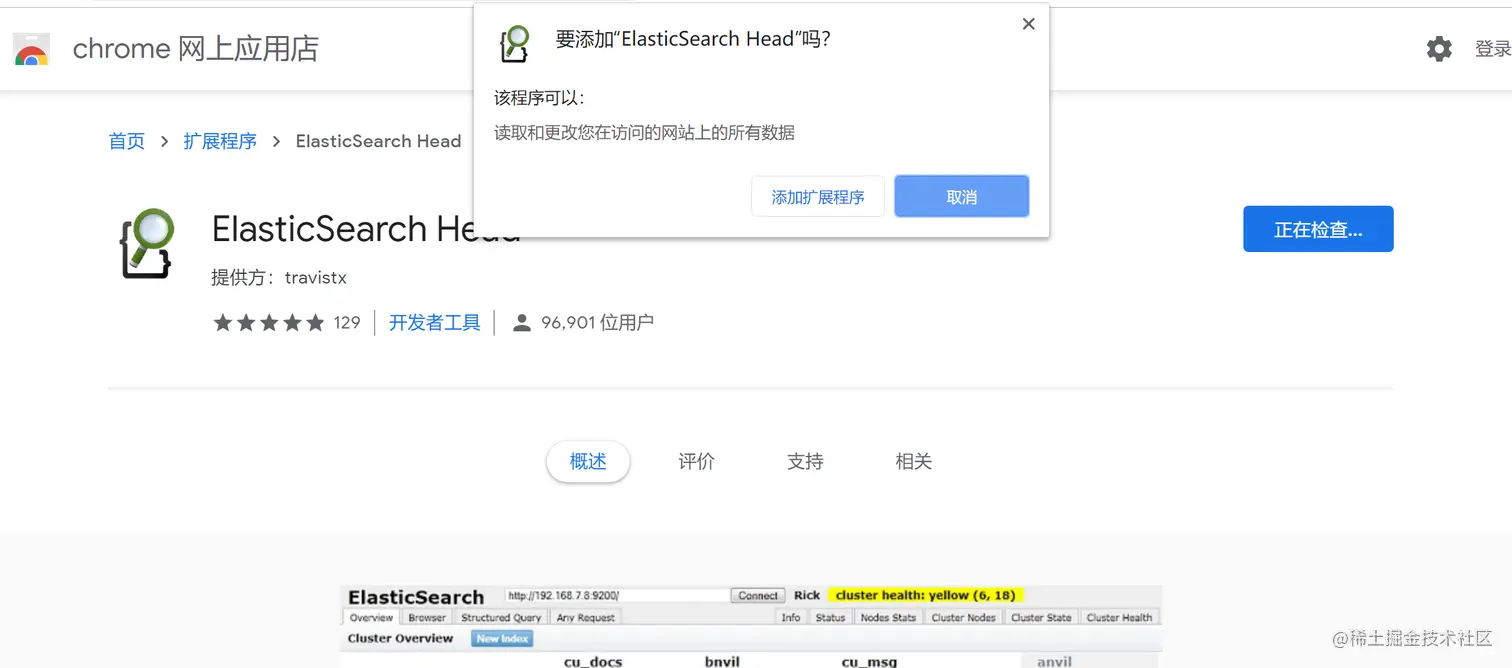Click the ElasticSearch Head breadcrumb text
This screenshot has width=1512, height=668.
(x=378, y=141)
